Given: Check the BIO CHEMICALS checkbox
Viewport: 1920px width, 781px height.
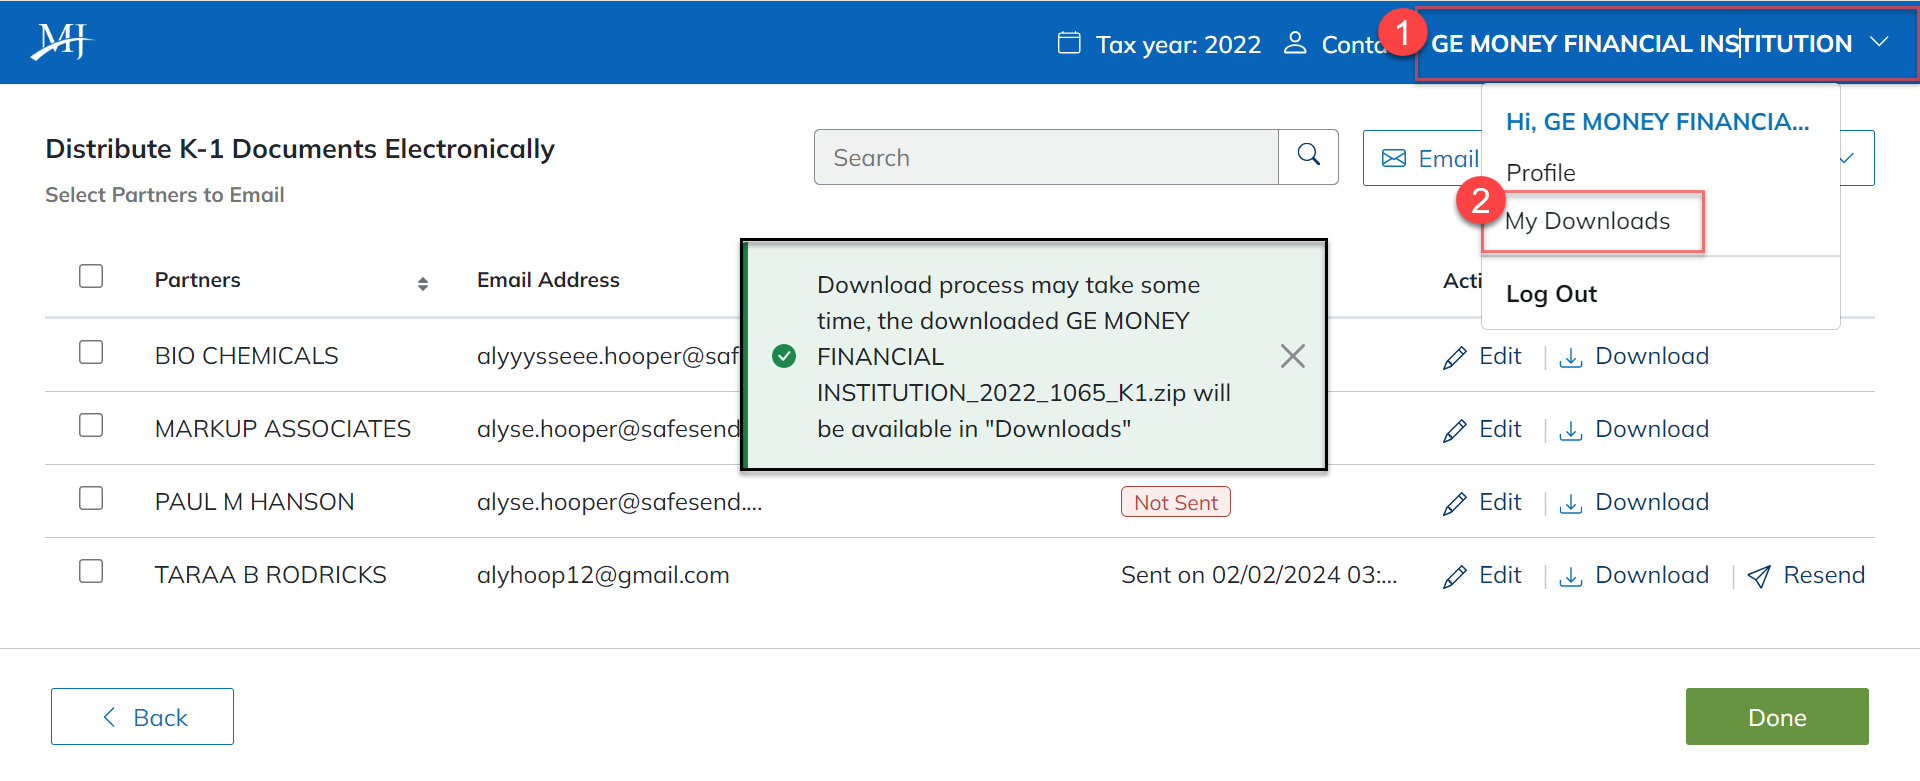Looking at the screenshot, I should 91,352.
